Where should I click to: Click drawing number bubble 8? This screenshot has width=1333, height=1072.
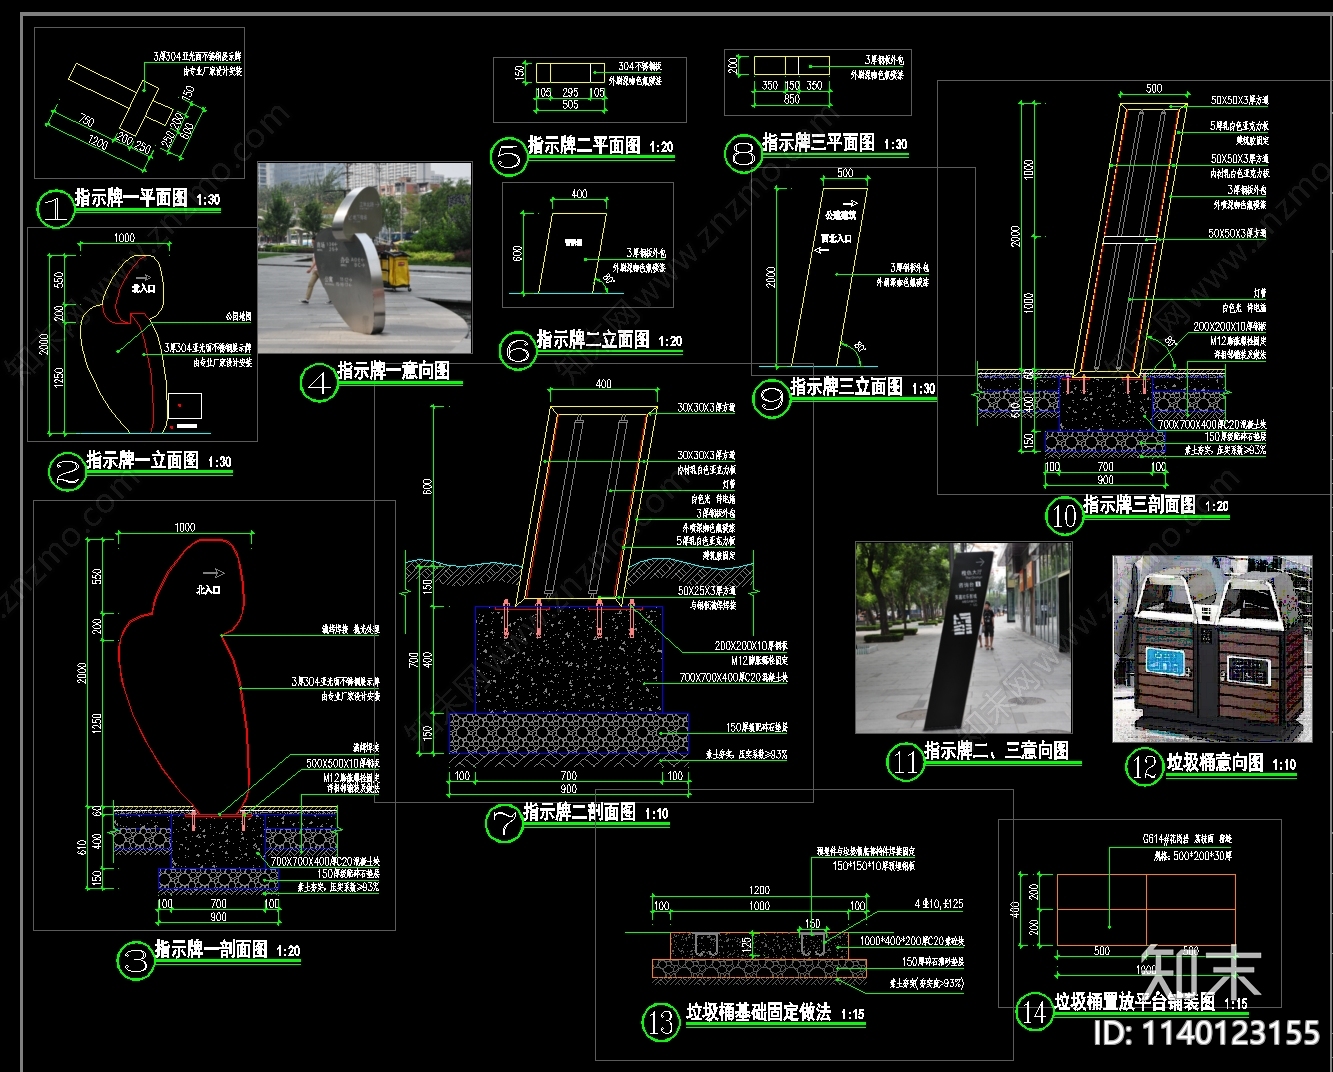743,154
